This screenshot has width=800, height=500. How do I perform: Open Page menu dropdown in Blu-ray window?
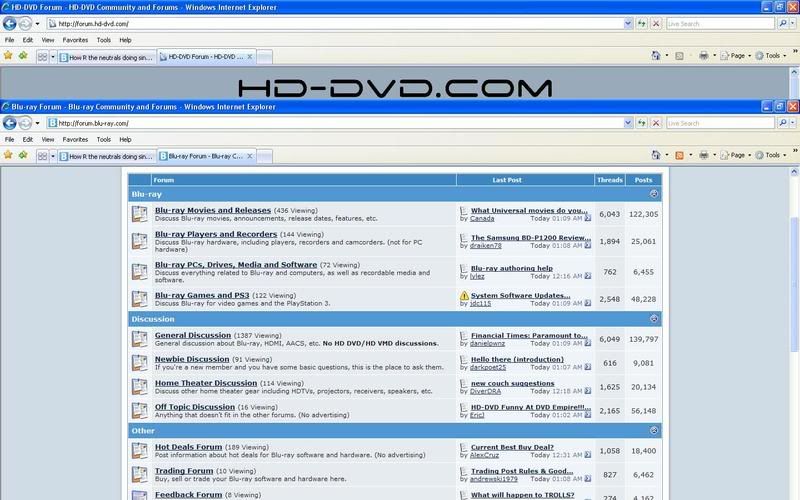coord(749,155)
